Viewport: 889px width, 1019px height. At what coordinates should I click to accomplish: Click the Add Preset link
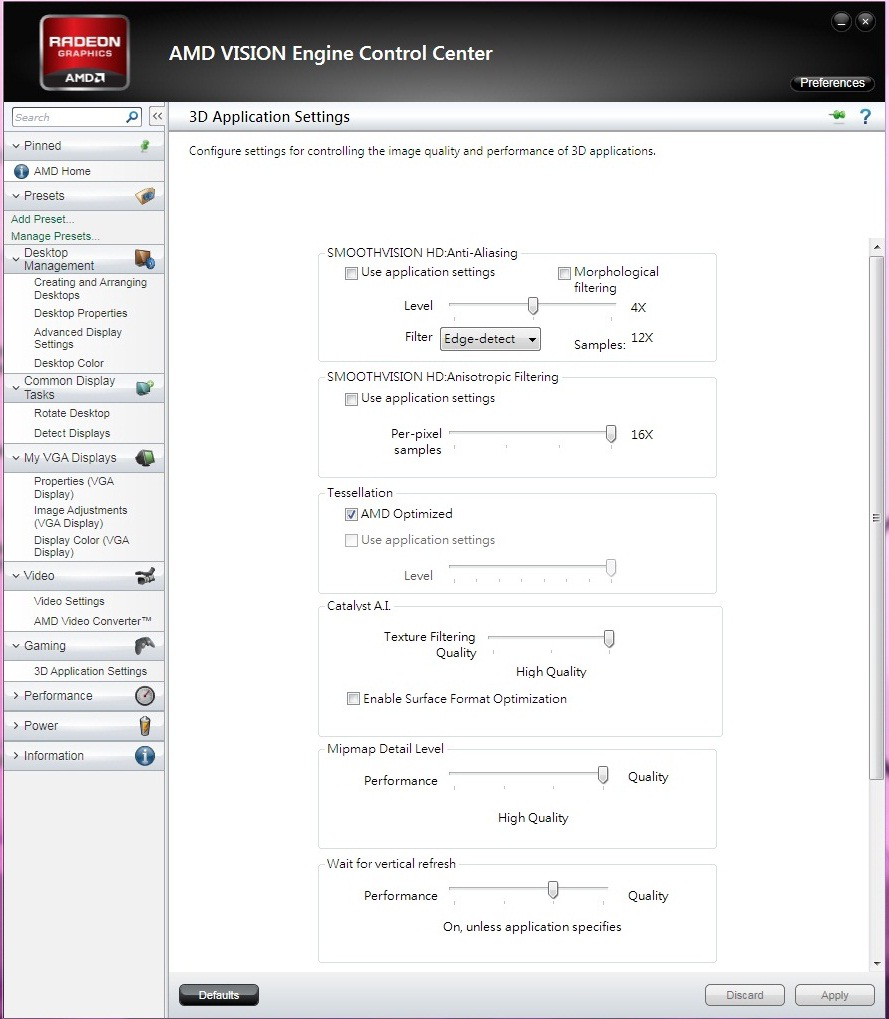pyautogui.click(x=42, y=219)
